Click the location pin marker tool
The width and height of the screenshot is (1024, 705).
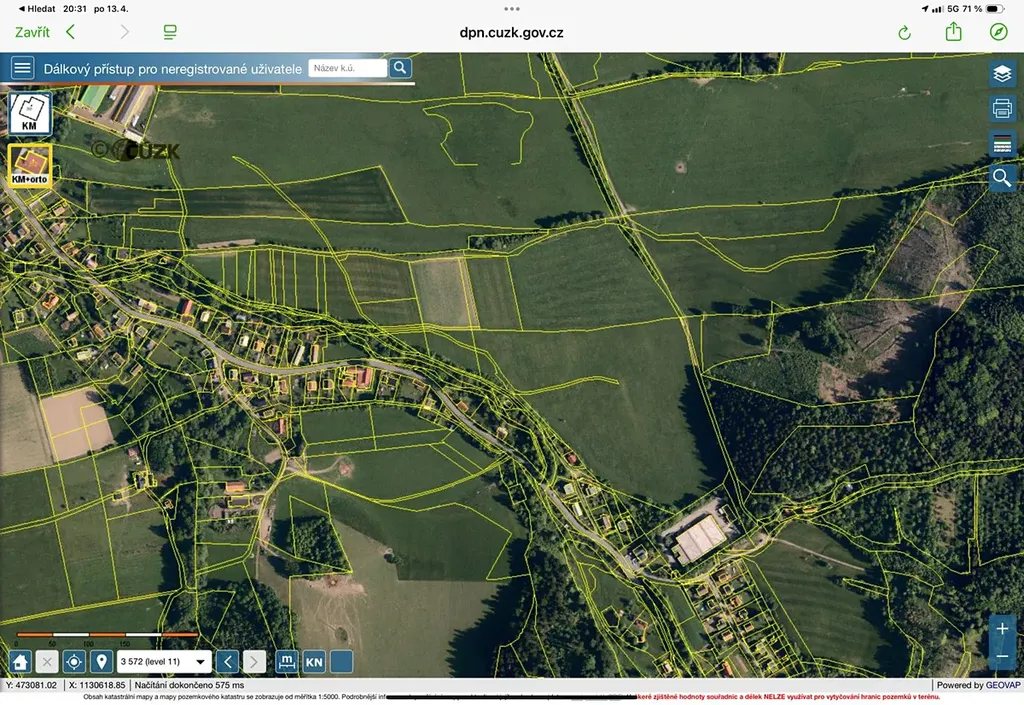coord(101,662)
